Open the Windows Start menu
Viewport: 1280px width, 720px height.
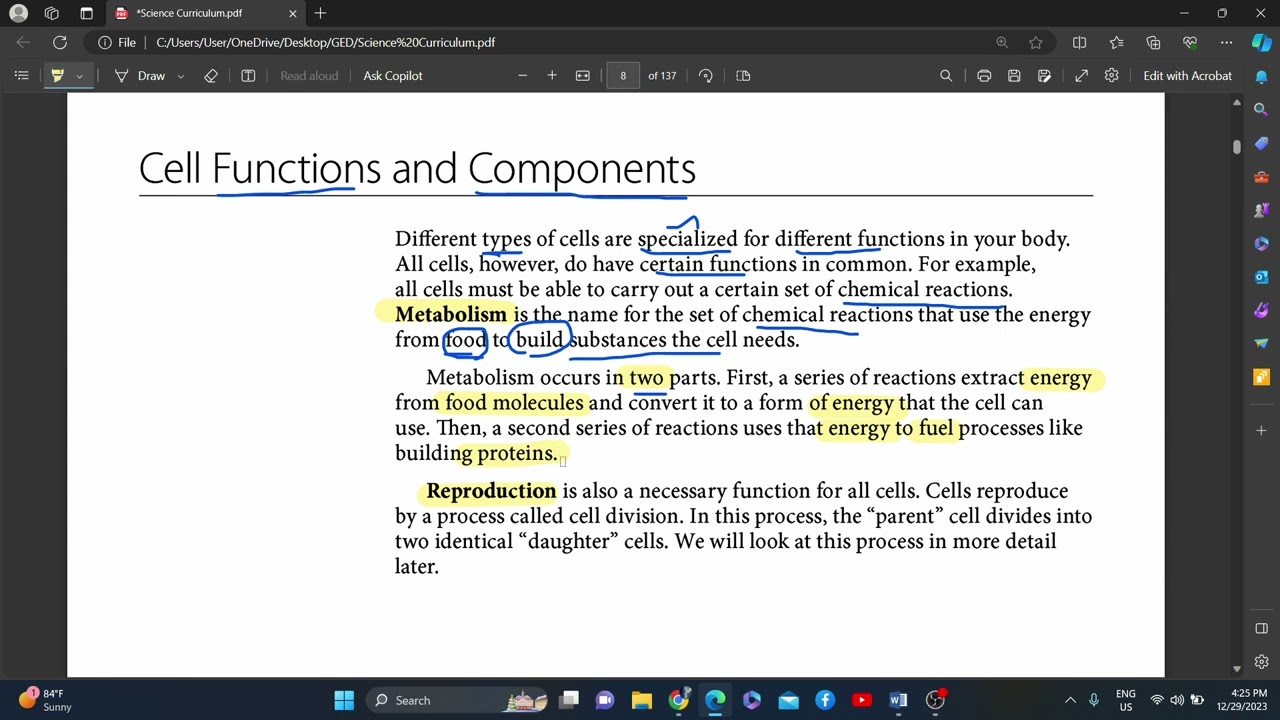point(344,700)
